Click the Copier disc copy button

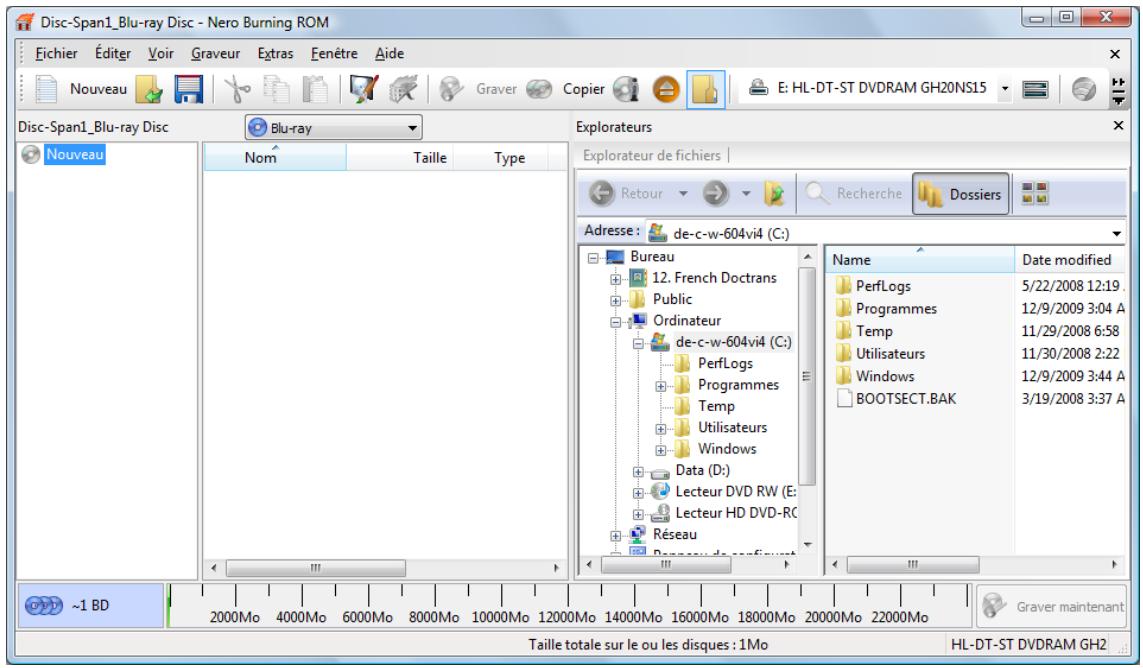[x=566, y=89]
